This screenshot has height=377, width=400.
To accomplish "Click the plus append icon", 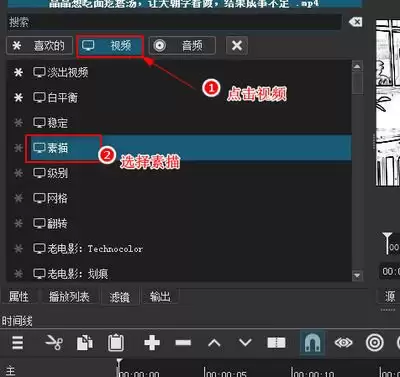I will pyautogui.click(x=152, y=343).
